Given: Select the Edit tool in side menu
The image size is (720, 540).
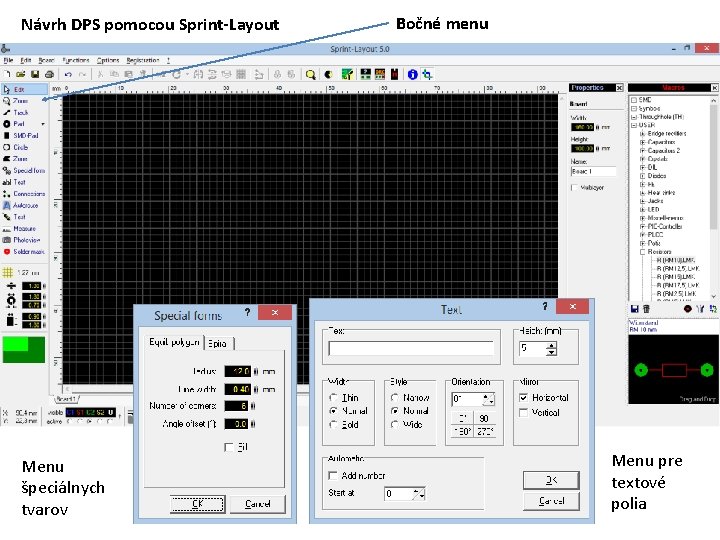Looking at the screenshot, I should click(x=24, y=89).
